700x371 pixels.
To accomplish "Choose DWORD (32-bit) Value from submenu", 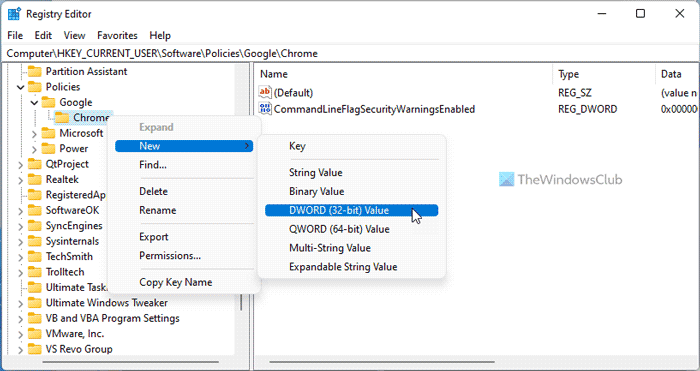I will tap(351, 210).
